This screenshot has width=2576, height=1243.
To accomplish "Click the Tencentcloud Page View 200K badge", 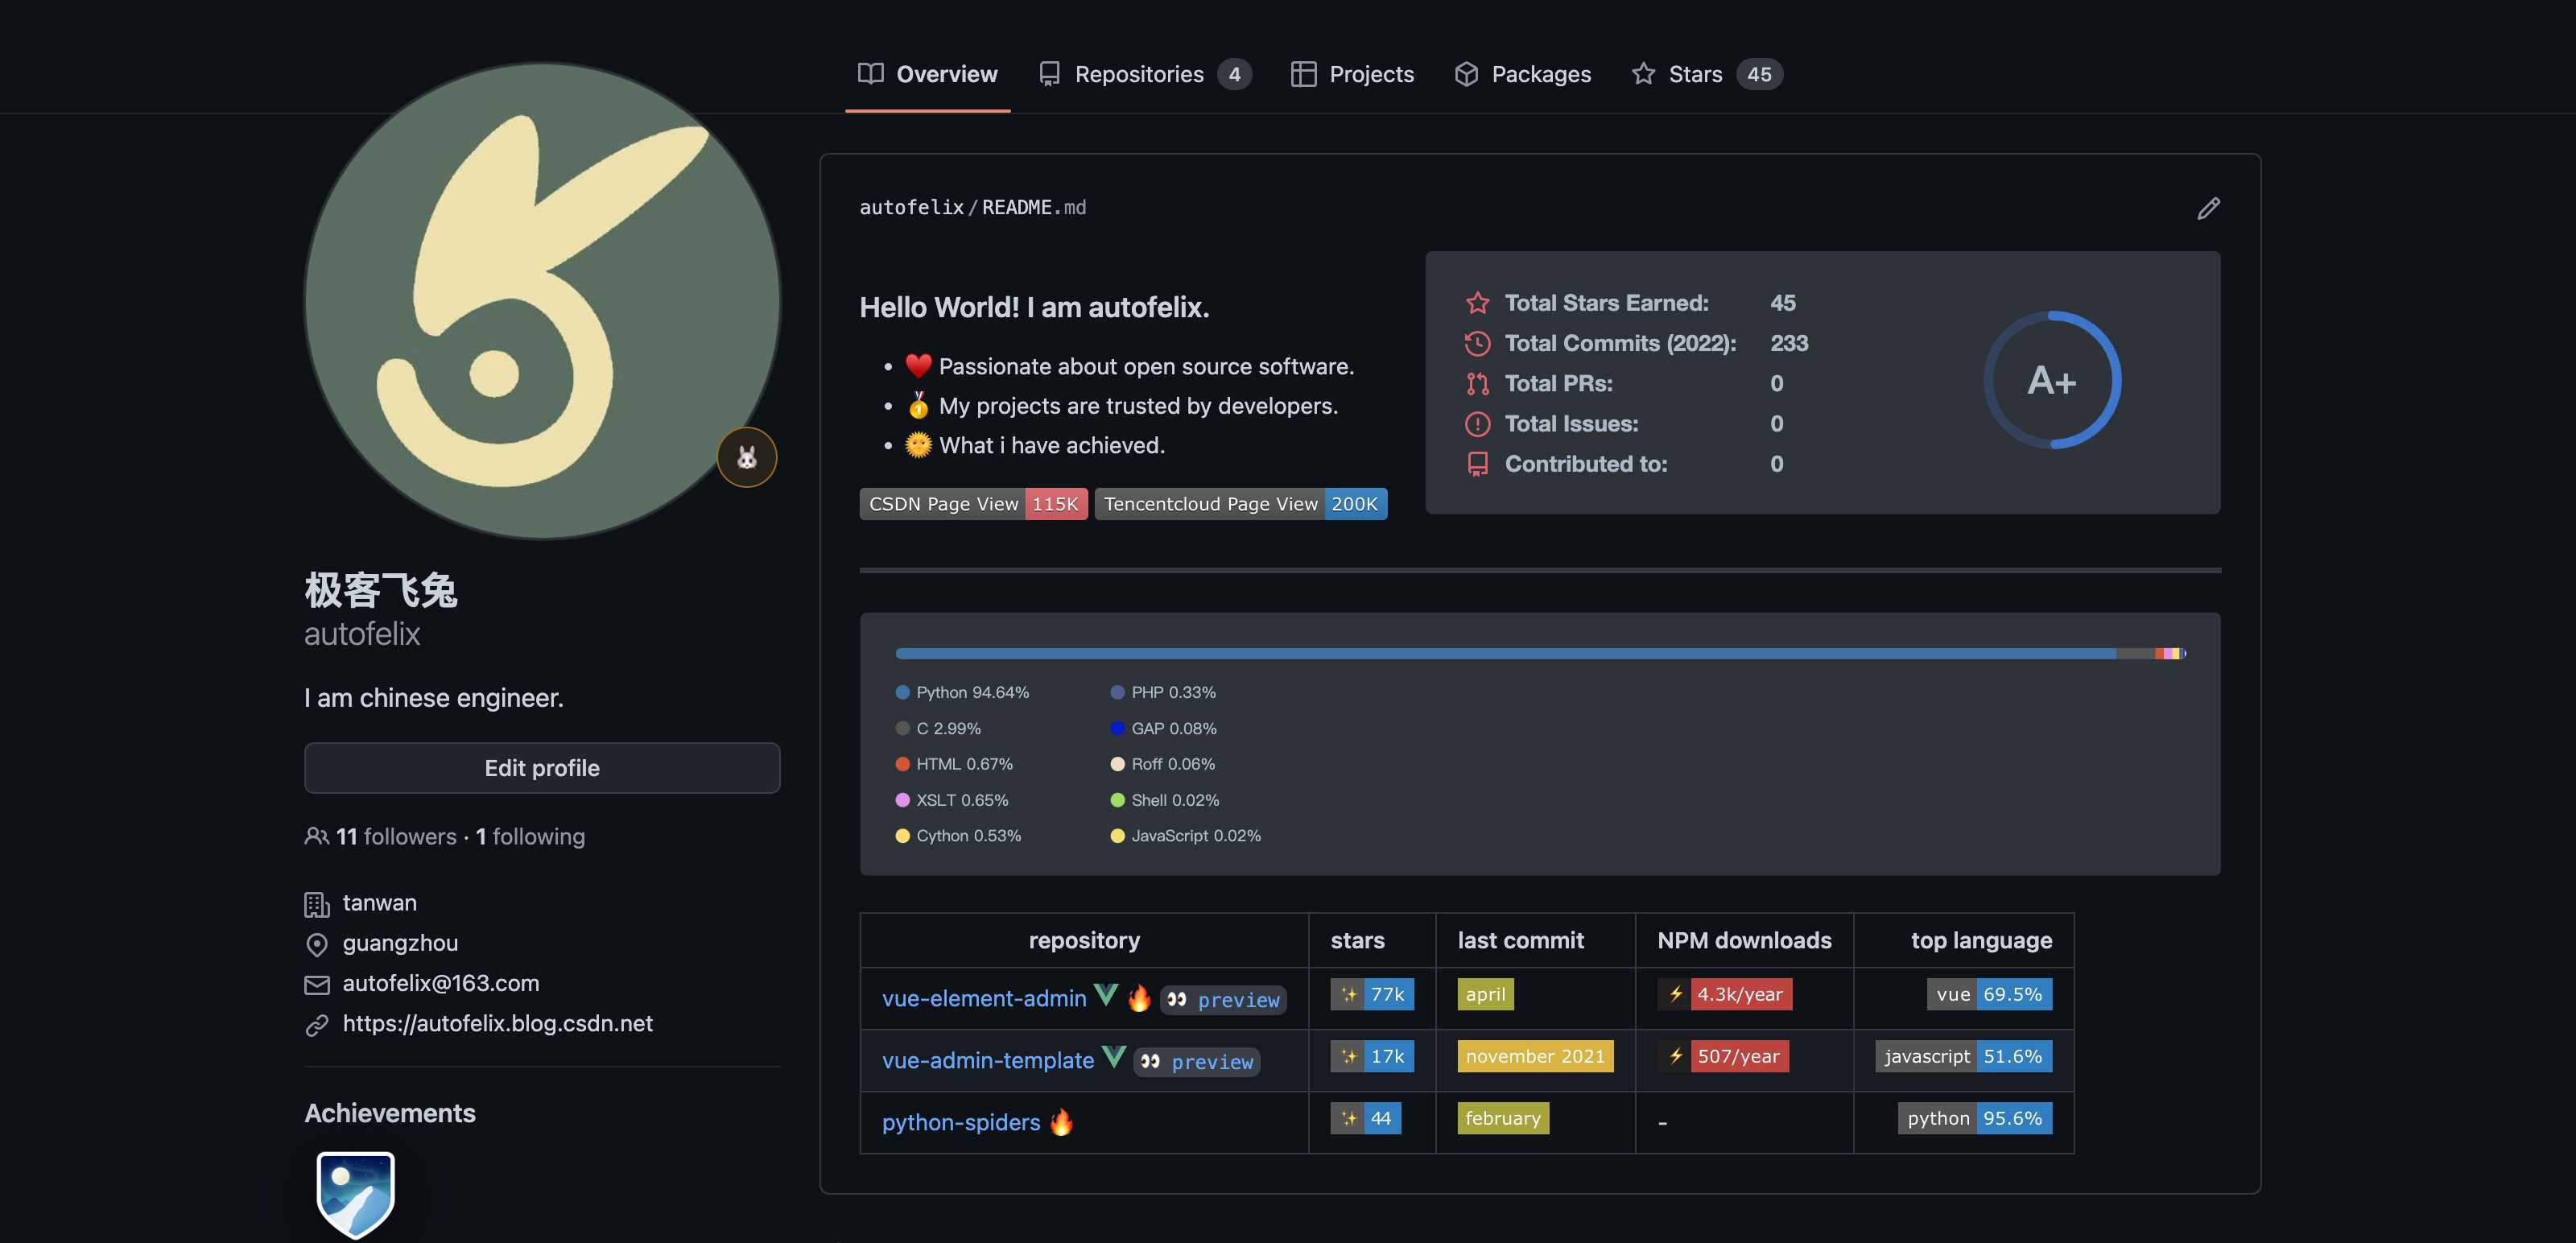I will tap(1240, 504).
